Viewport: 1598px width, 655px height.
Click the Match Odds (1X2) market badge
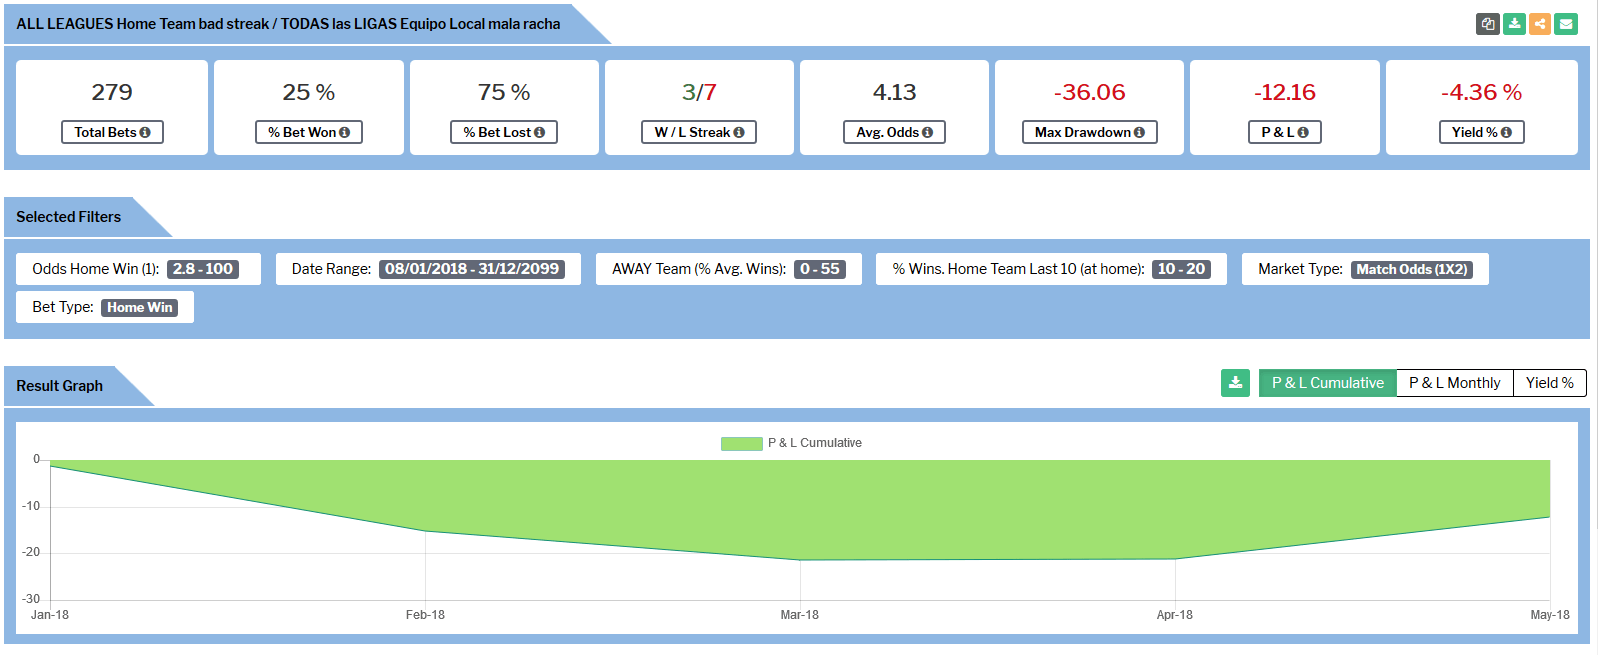[x=1412, y=269]
